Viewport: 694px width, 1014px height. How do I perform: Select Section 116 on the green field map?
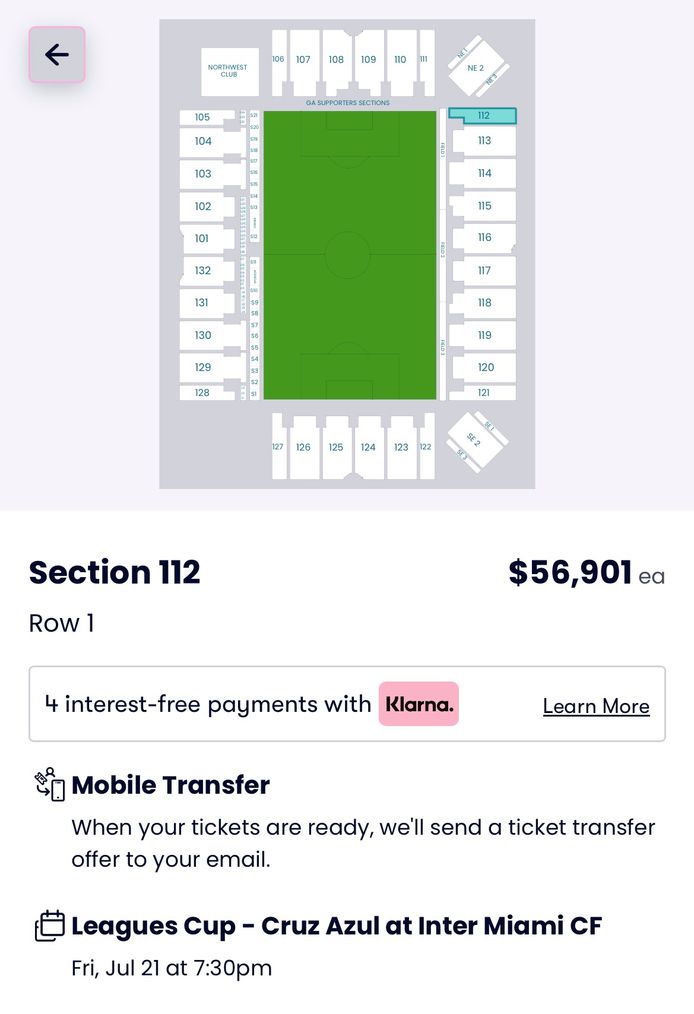coord(483,238)
